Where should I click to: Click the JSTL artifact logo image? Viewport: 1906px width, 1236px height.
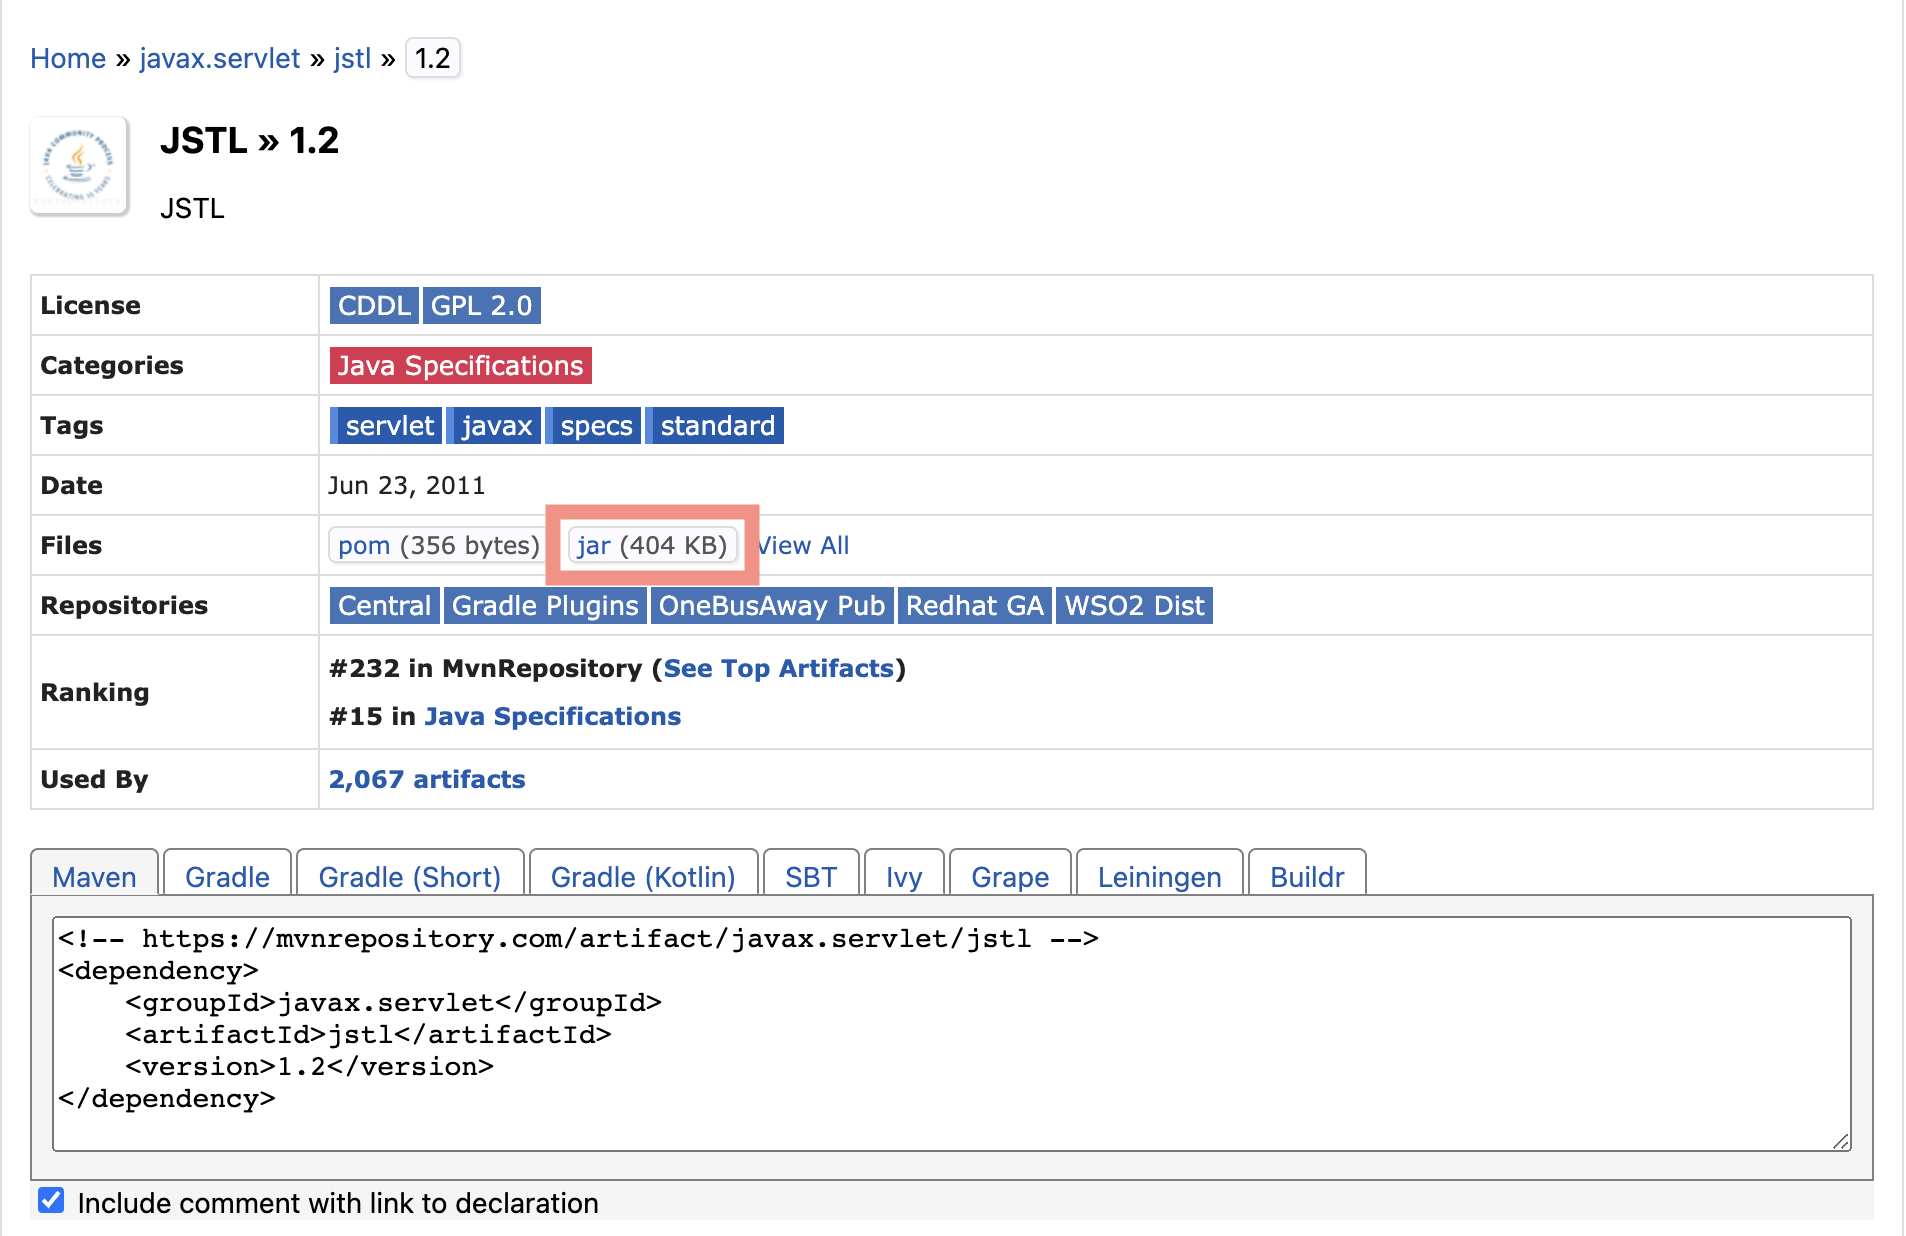(79, 166)
